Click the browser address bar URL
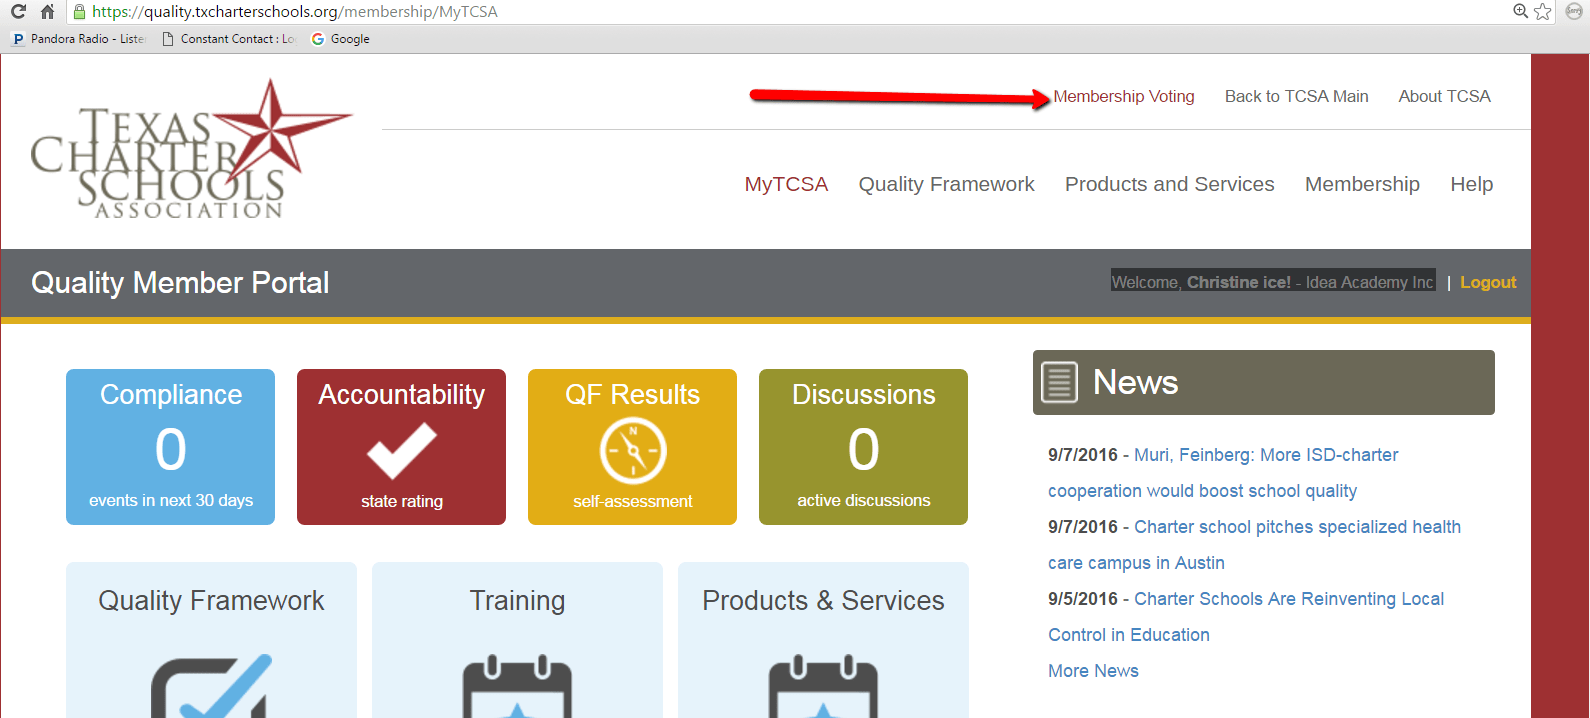The height and width of the screenshot is (718, 1590). [295, 12]
